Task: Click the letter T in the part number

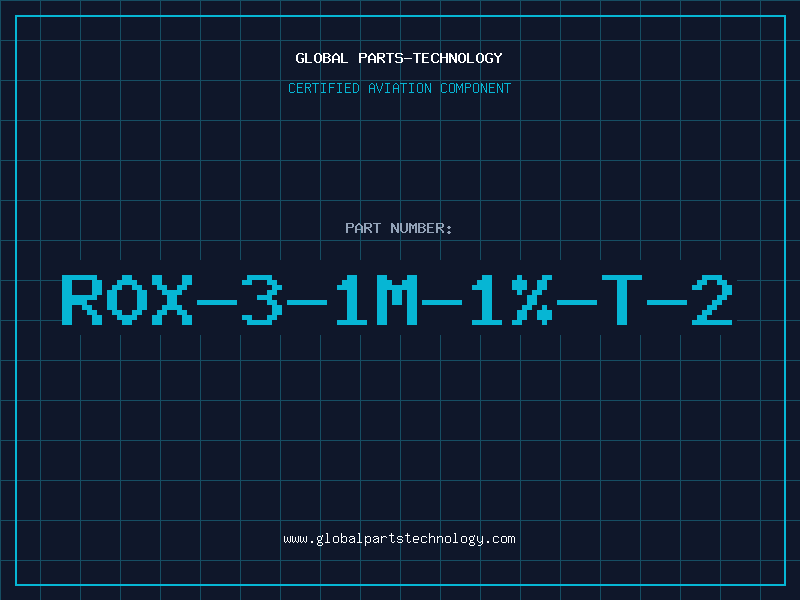Action: point(622,300)
